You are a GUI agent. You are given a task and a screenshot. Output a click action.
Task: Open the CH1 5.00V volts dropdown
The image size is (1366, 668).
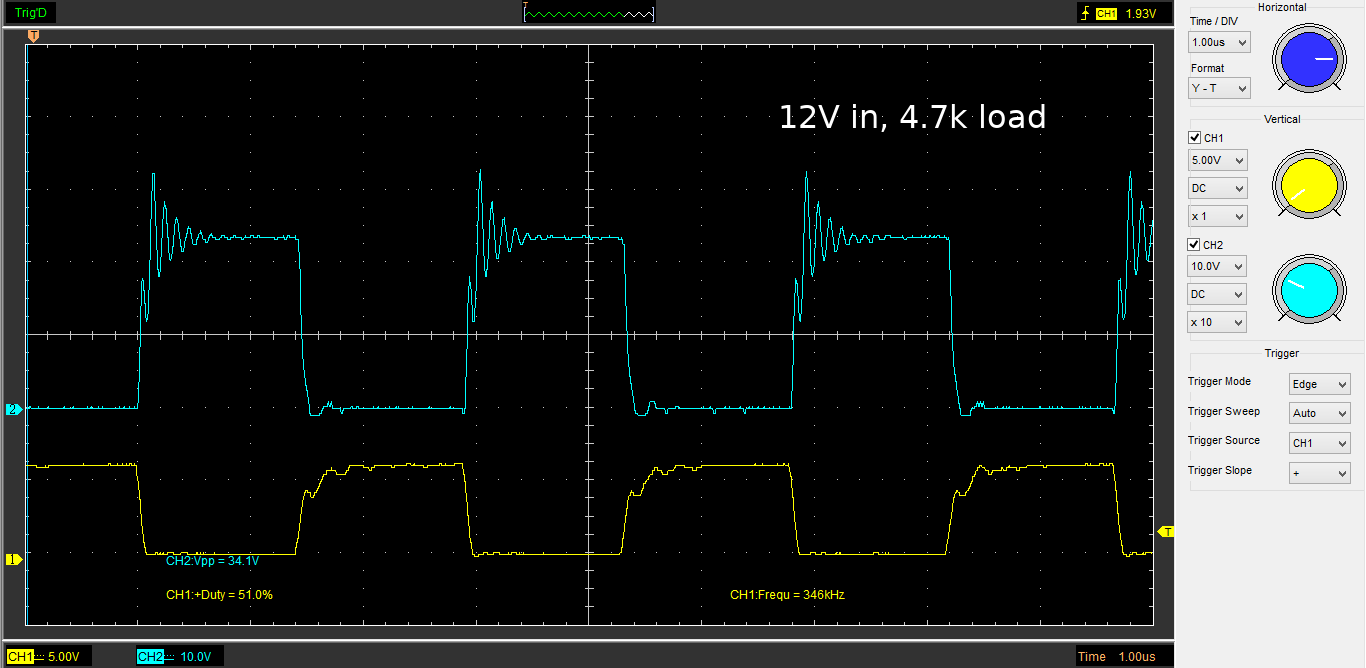pos(1217,160)
